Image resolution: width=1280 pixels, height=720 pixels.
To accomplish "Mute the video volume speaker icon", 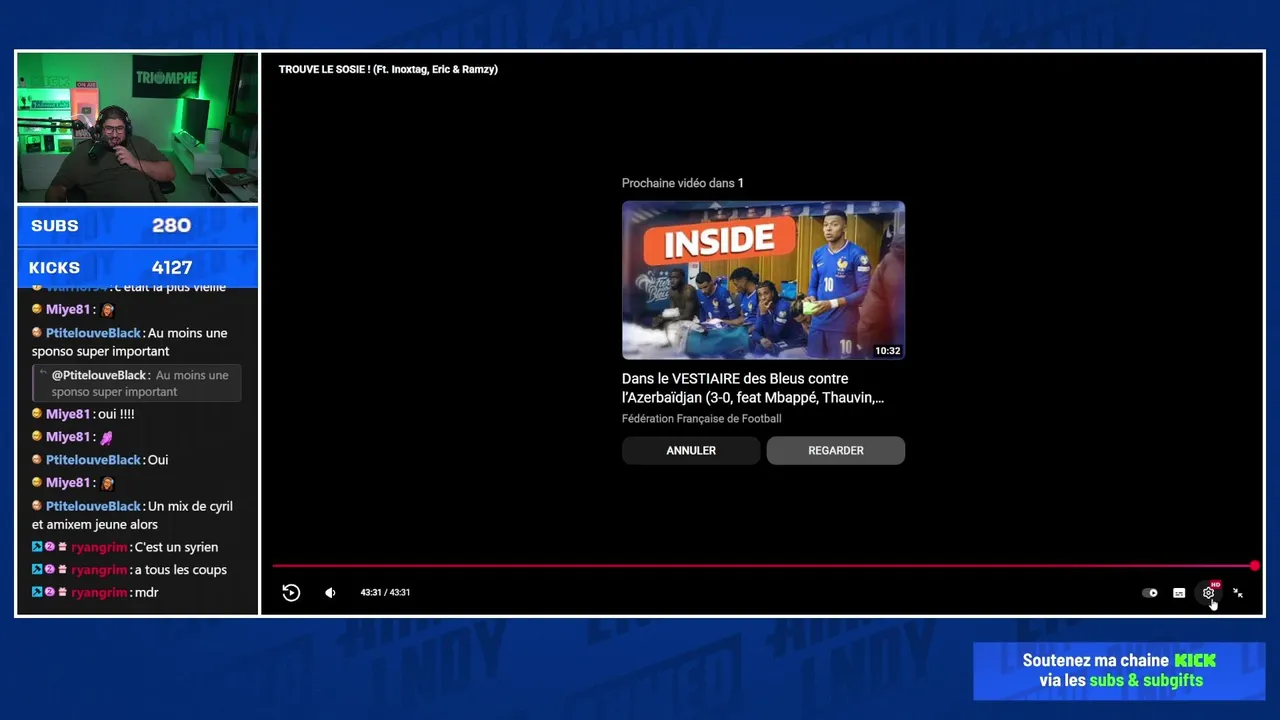I will point(330,593).
